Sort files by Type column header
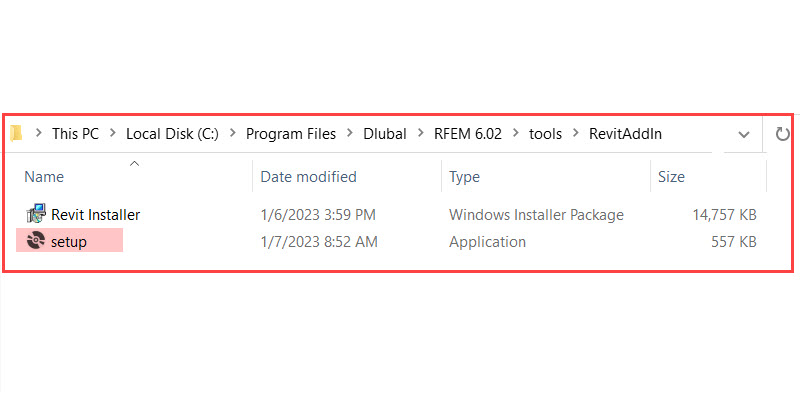 click(x=464, y=177)
